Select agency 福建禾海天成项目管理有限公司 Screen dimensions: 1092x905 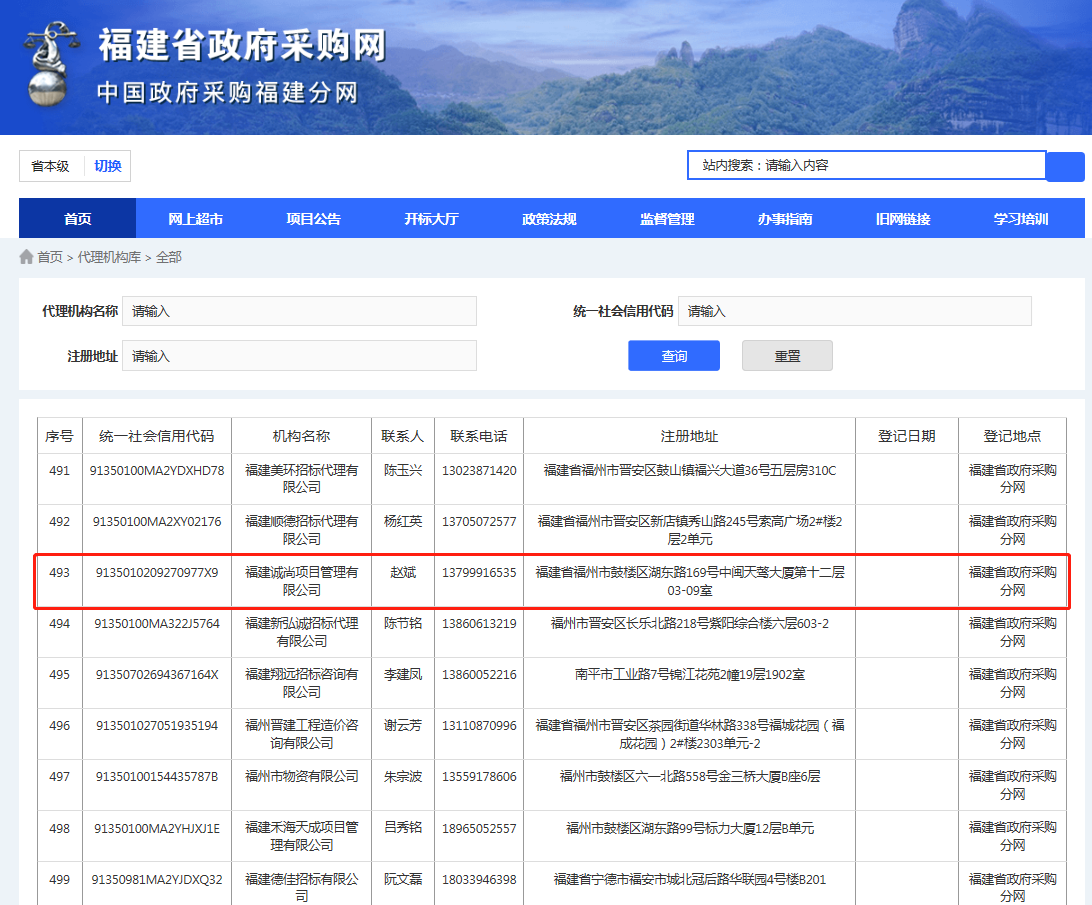pyautogui.click(x=302, y=836)
